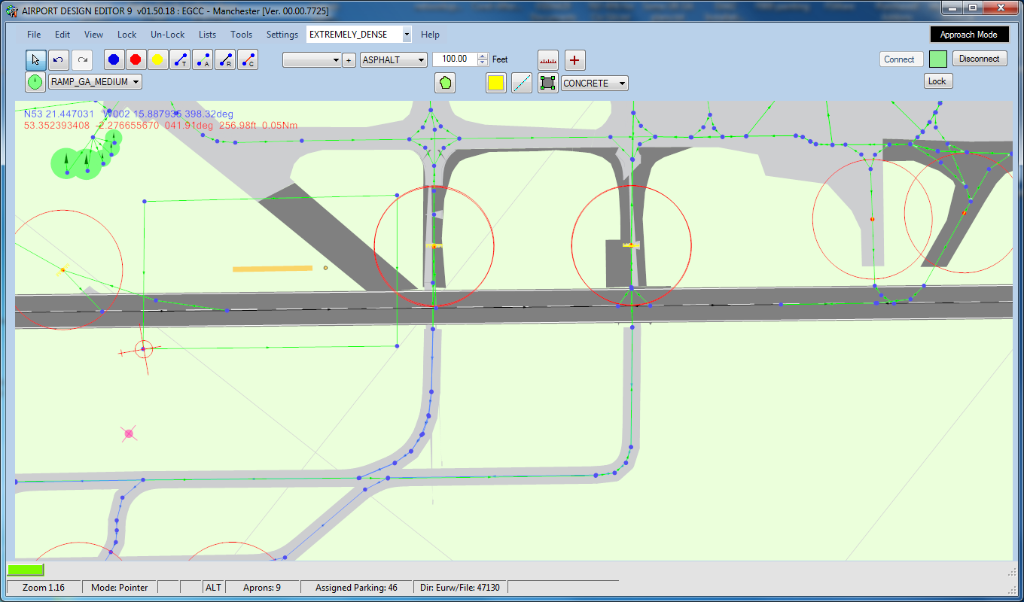Pick the blue circle node tool

coord(114,60)
